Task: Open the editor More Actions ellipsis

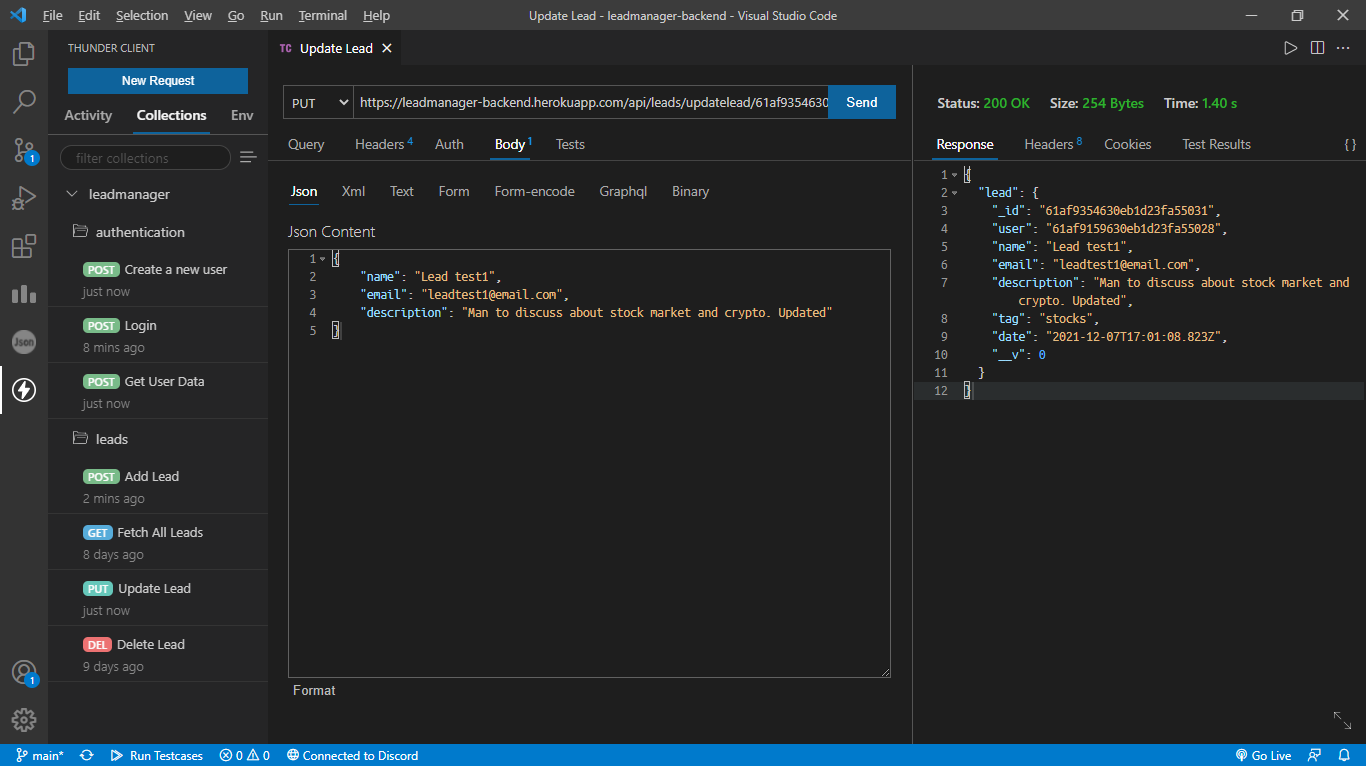Action: point(1343,48)
